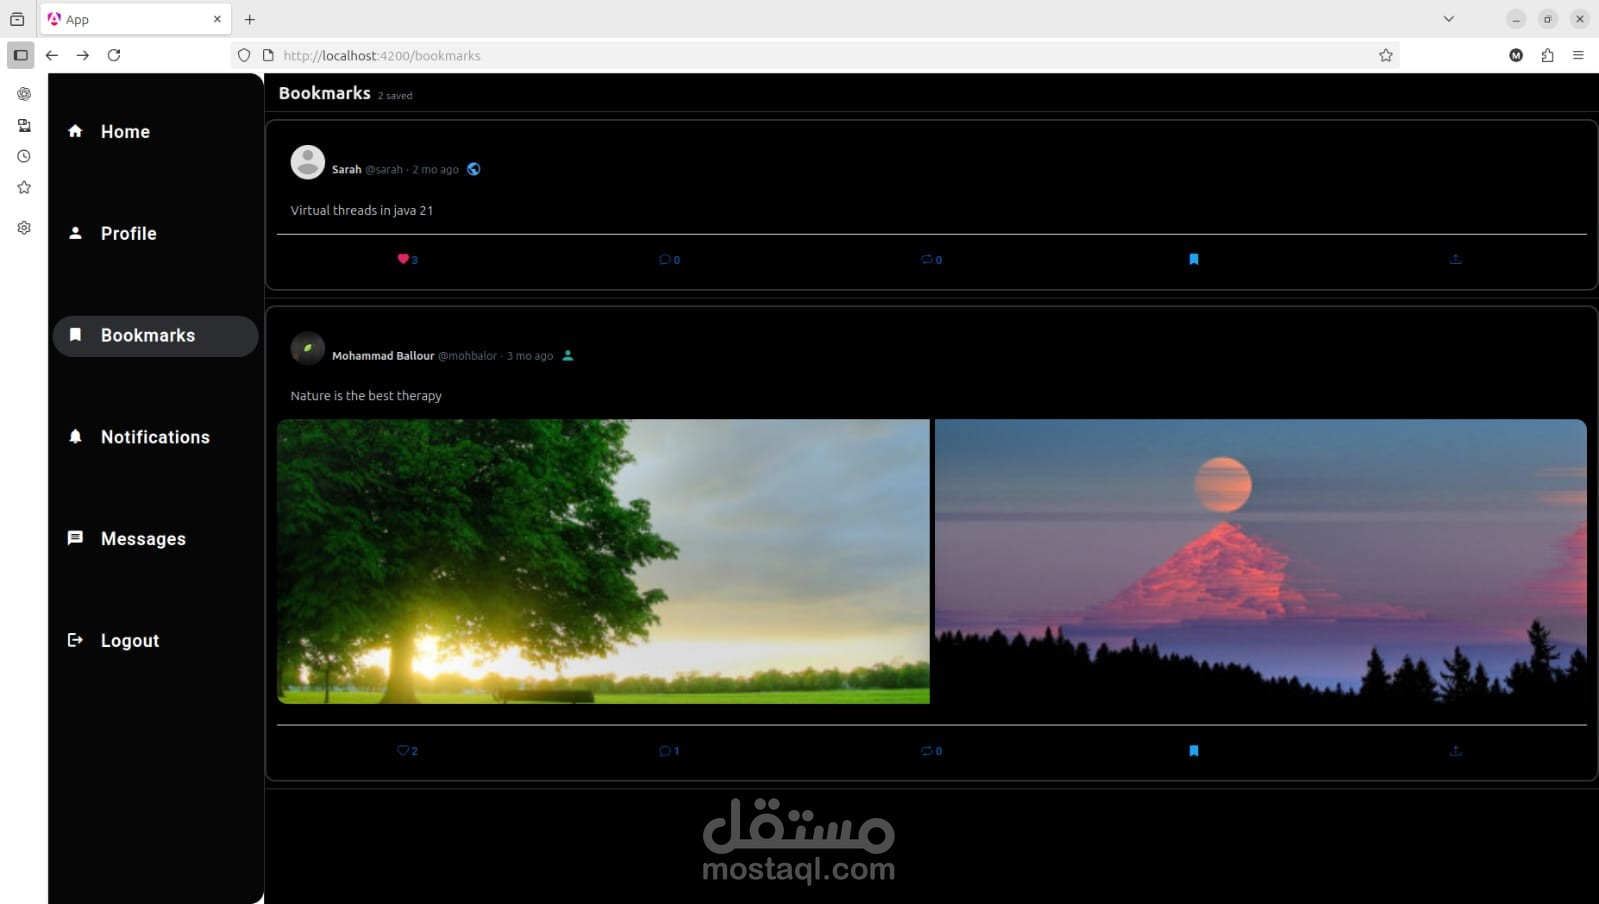This screenshot has width=1599, height=904.
Task: Remove bookmark on Sarah's post
Action: click(1193, 259)
